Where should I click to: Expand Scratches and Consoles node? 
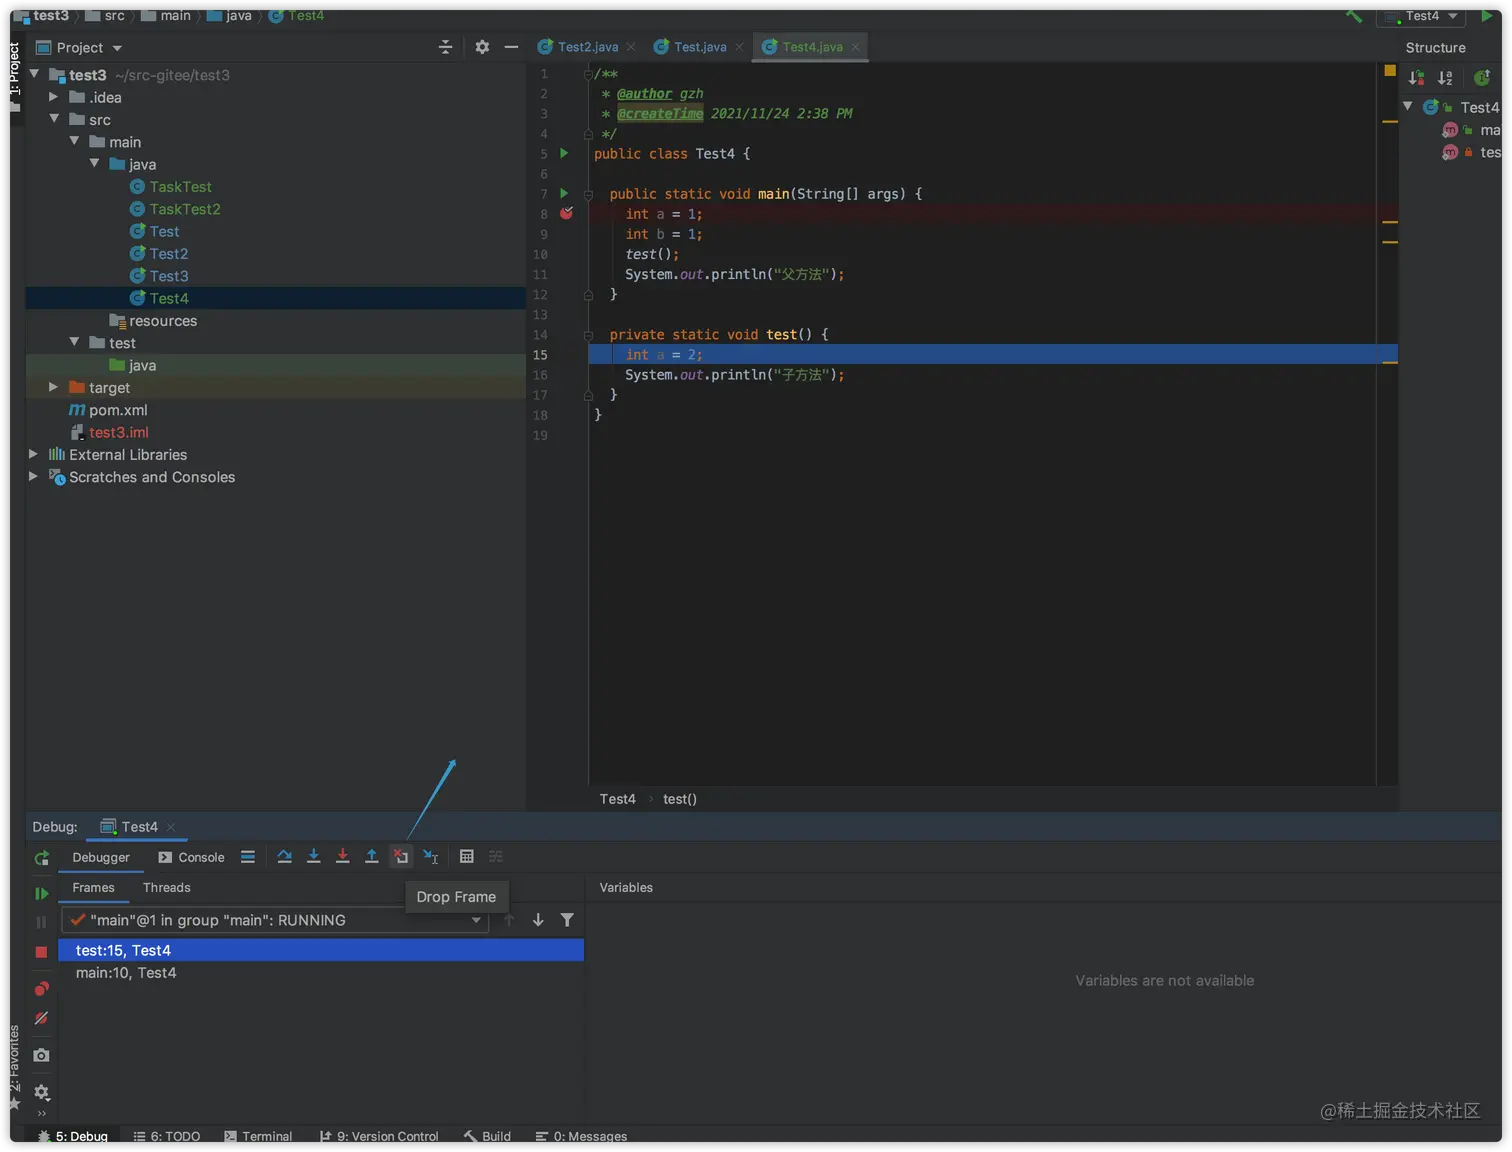pyautogui.click(x=34, y=476)
